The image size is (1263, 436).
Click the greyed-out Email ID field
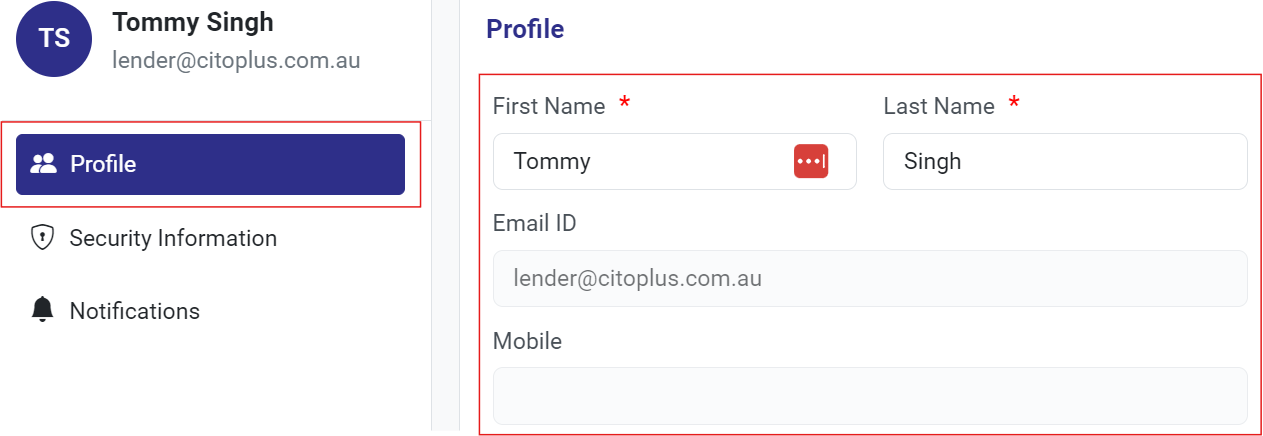[x=869, y=278]
